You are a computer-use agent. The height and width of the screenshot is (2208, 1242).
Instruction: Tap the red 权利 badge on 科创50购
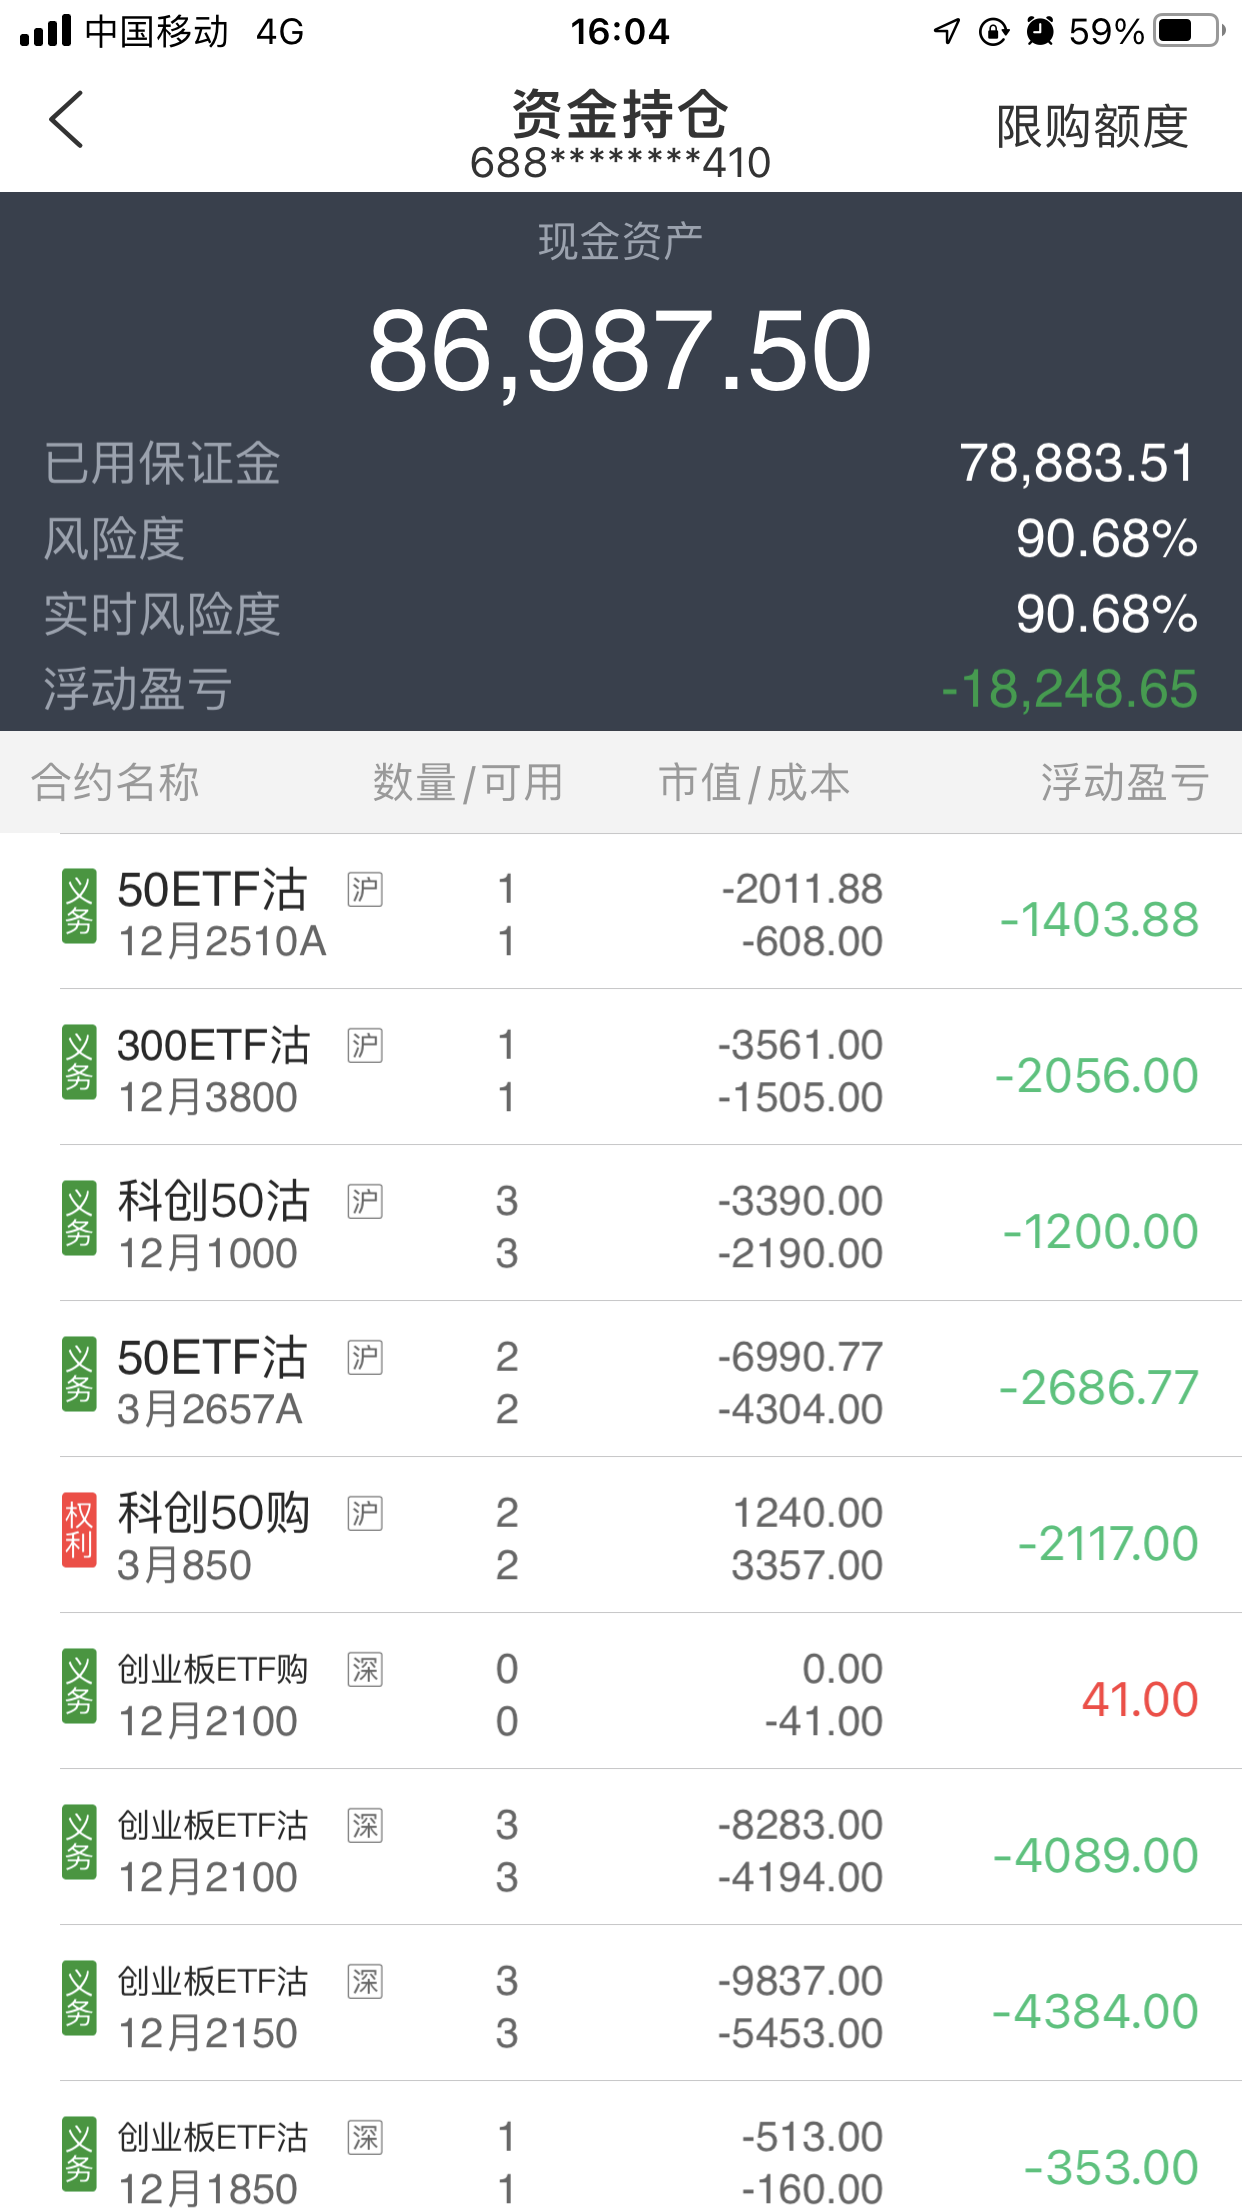pos(79,1530)
